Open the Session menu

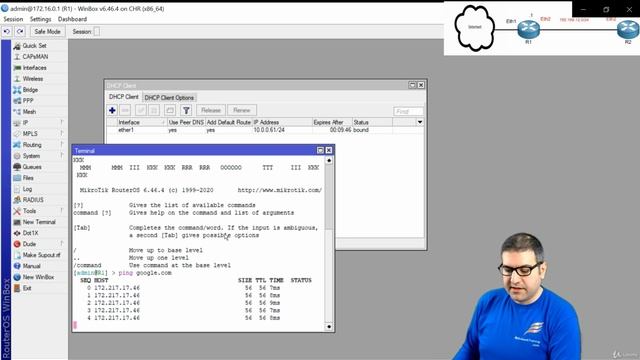coord(13,19)
